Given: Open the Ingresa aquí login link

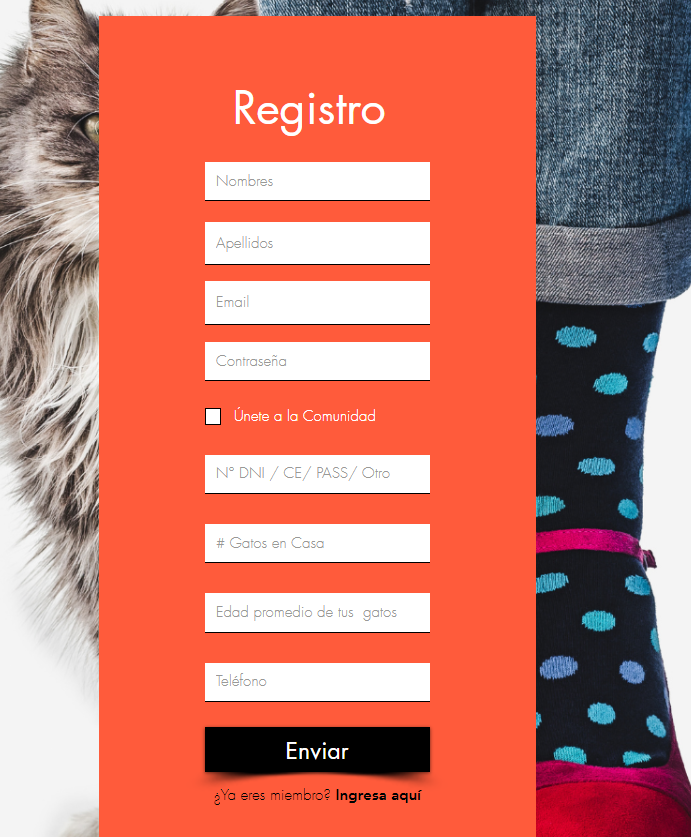Looking at the screenshot, I should 378,795.
